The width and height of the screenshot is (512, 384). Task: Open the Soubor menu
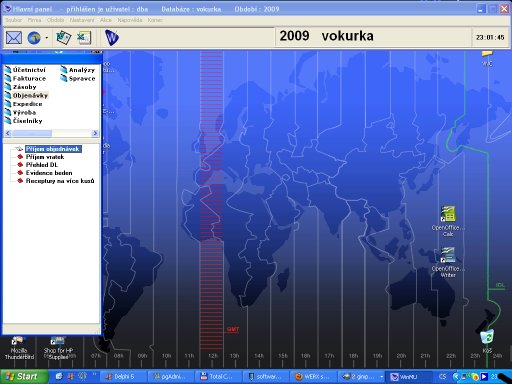pyautogui.click(x=14, y=20)
